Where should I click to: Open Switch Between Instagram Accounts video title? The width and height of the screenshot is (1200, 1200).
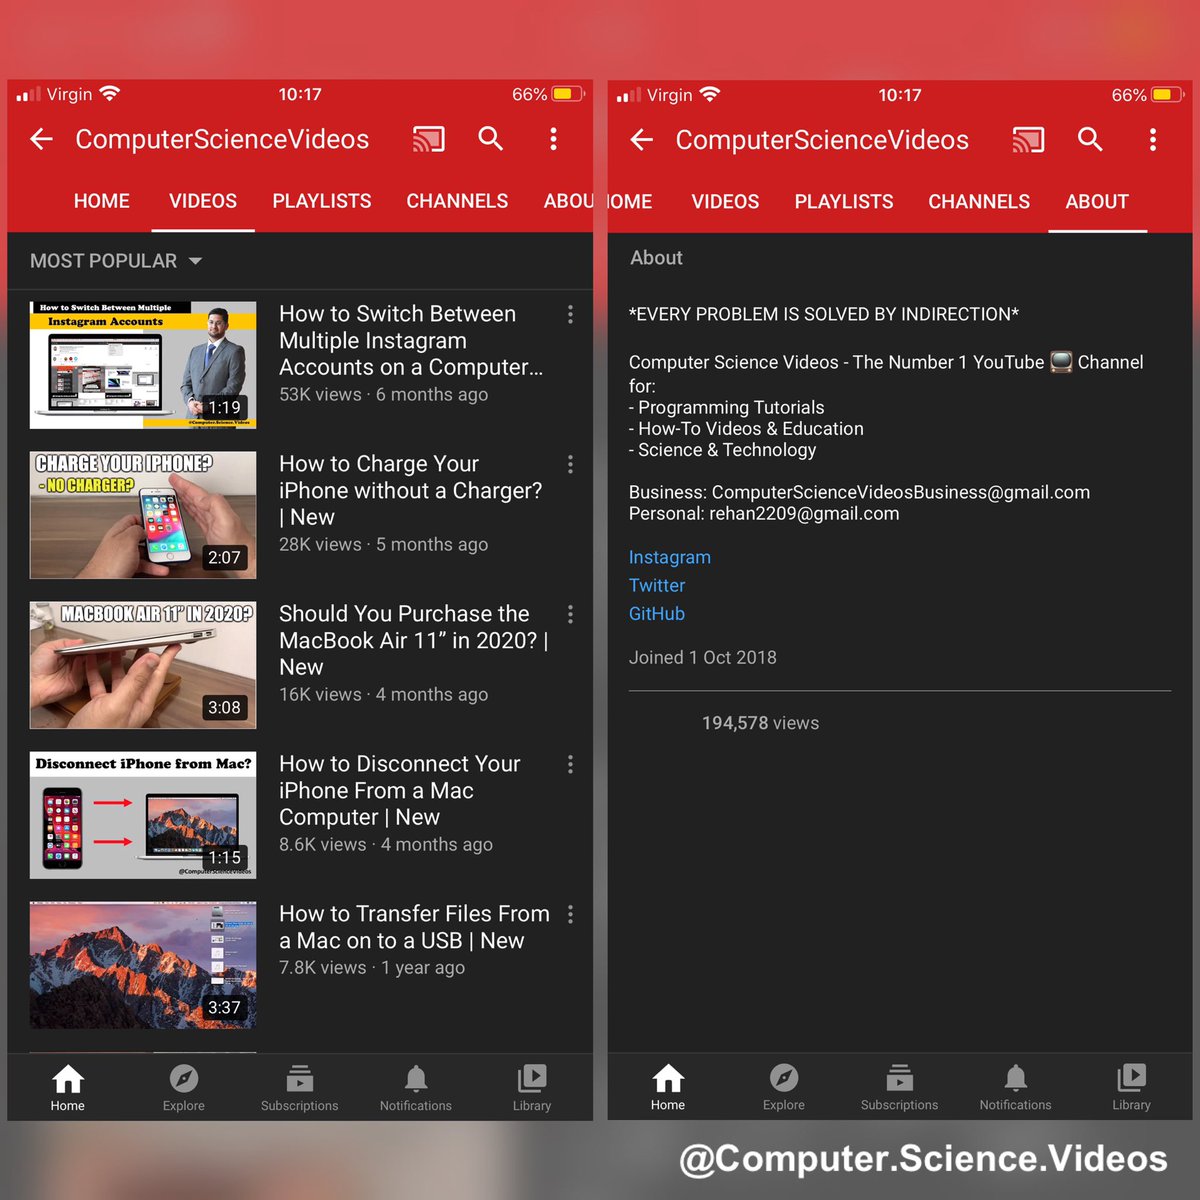coord(411,340)
